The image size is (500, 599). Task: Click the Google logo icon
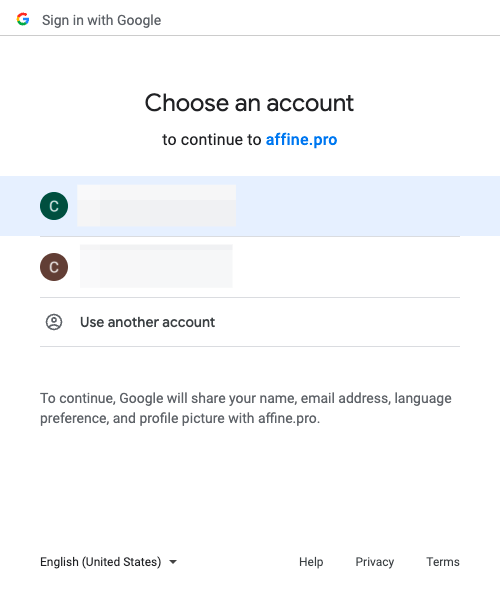point(23,19)
